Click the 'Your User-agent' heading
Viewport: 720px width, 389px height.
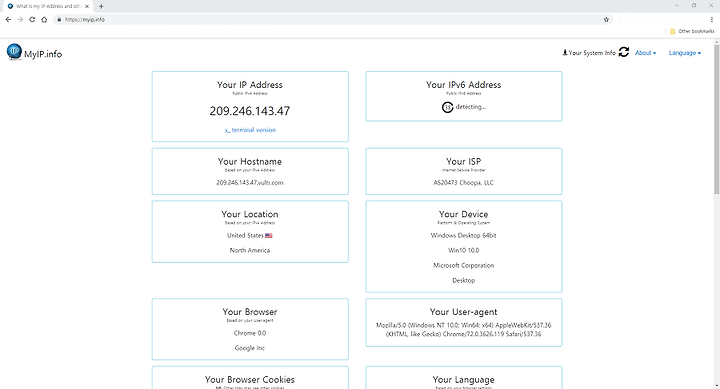click(463, 312)
